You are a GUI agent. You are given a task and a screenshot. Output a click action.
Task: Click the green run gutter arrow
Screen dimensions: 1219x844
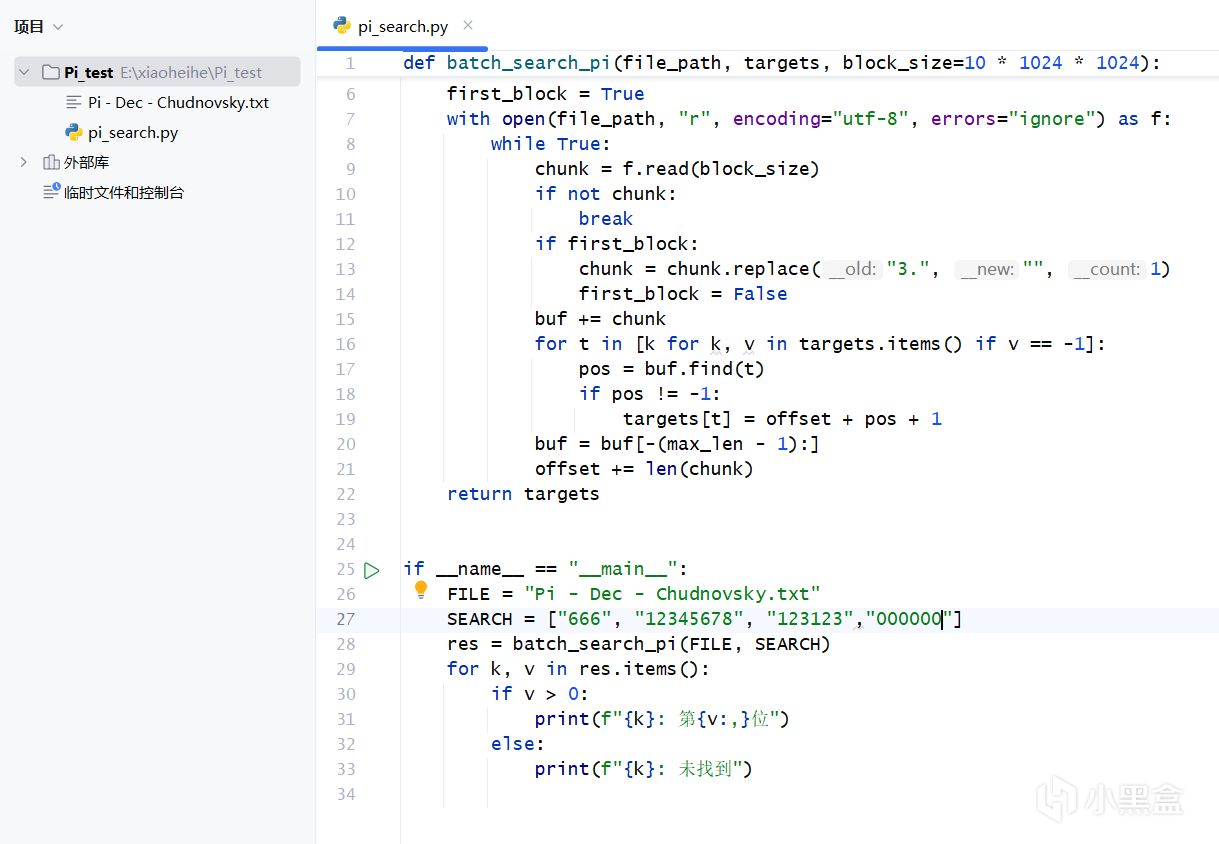(x=372, y=570)
